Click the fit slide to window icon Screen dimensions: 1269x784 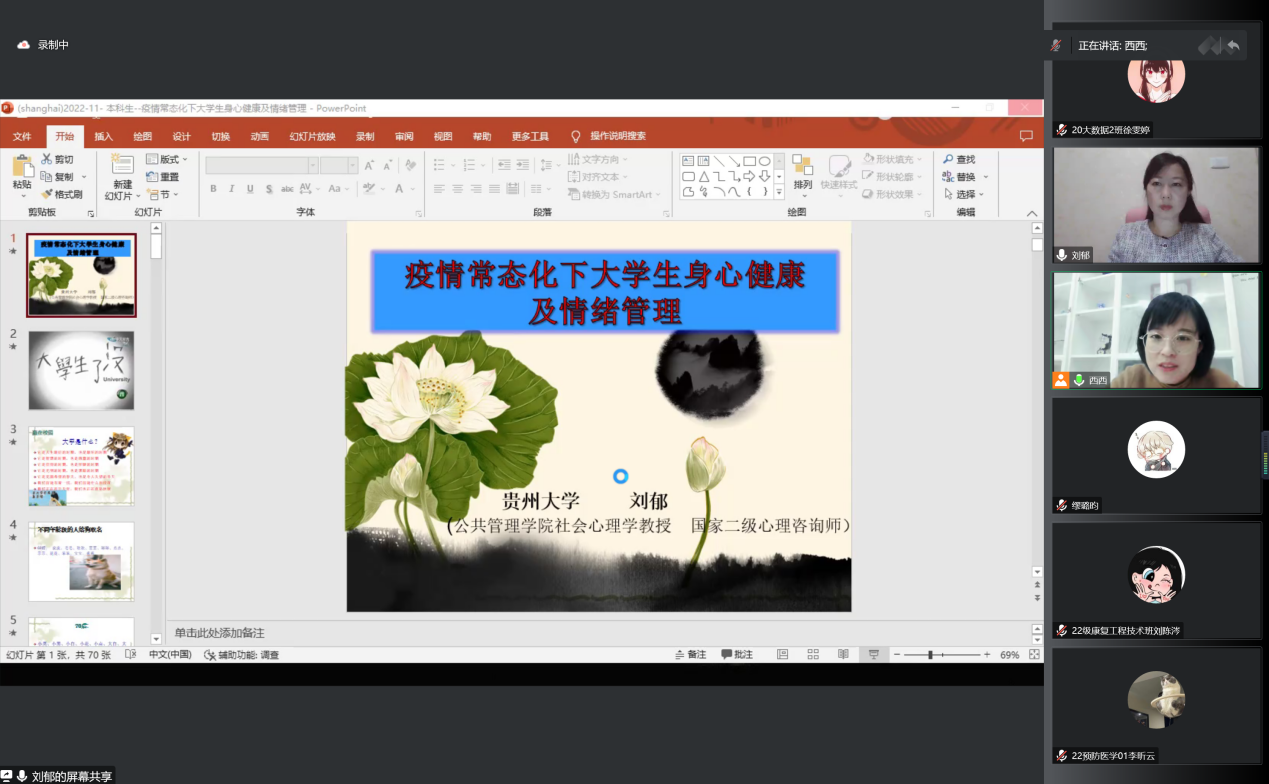1035,654
